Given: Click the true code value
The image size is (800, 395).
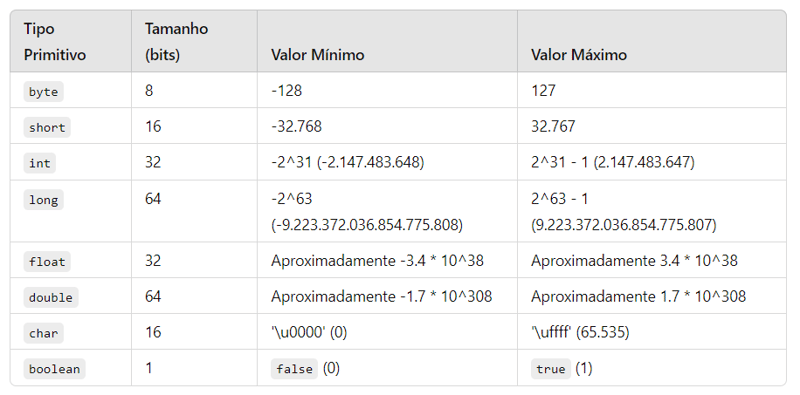Looking at the screenshot, I should 551,369.
